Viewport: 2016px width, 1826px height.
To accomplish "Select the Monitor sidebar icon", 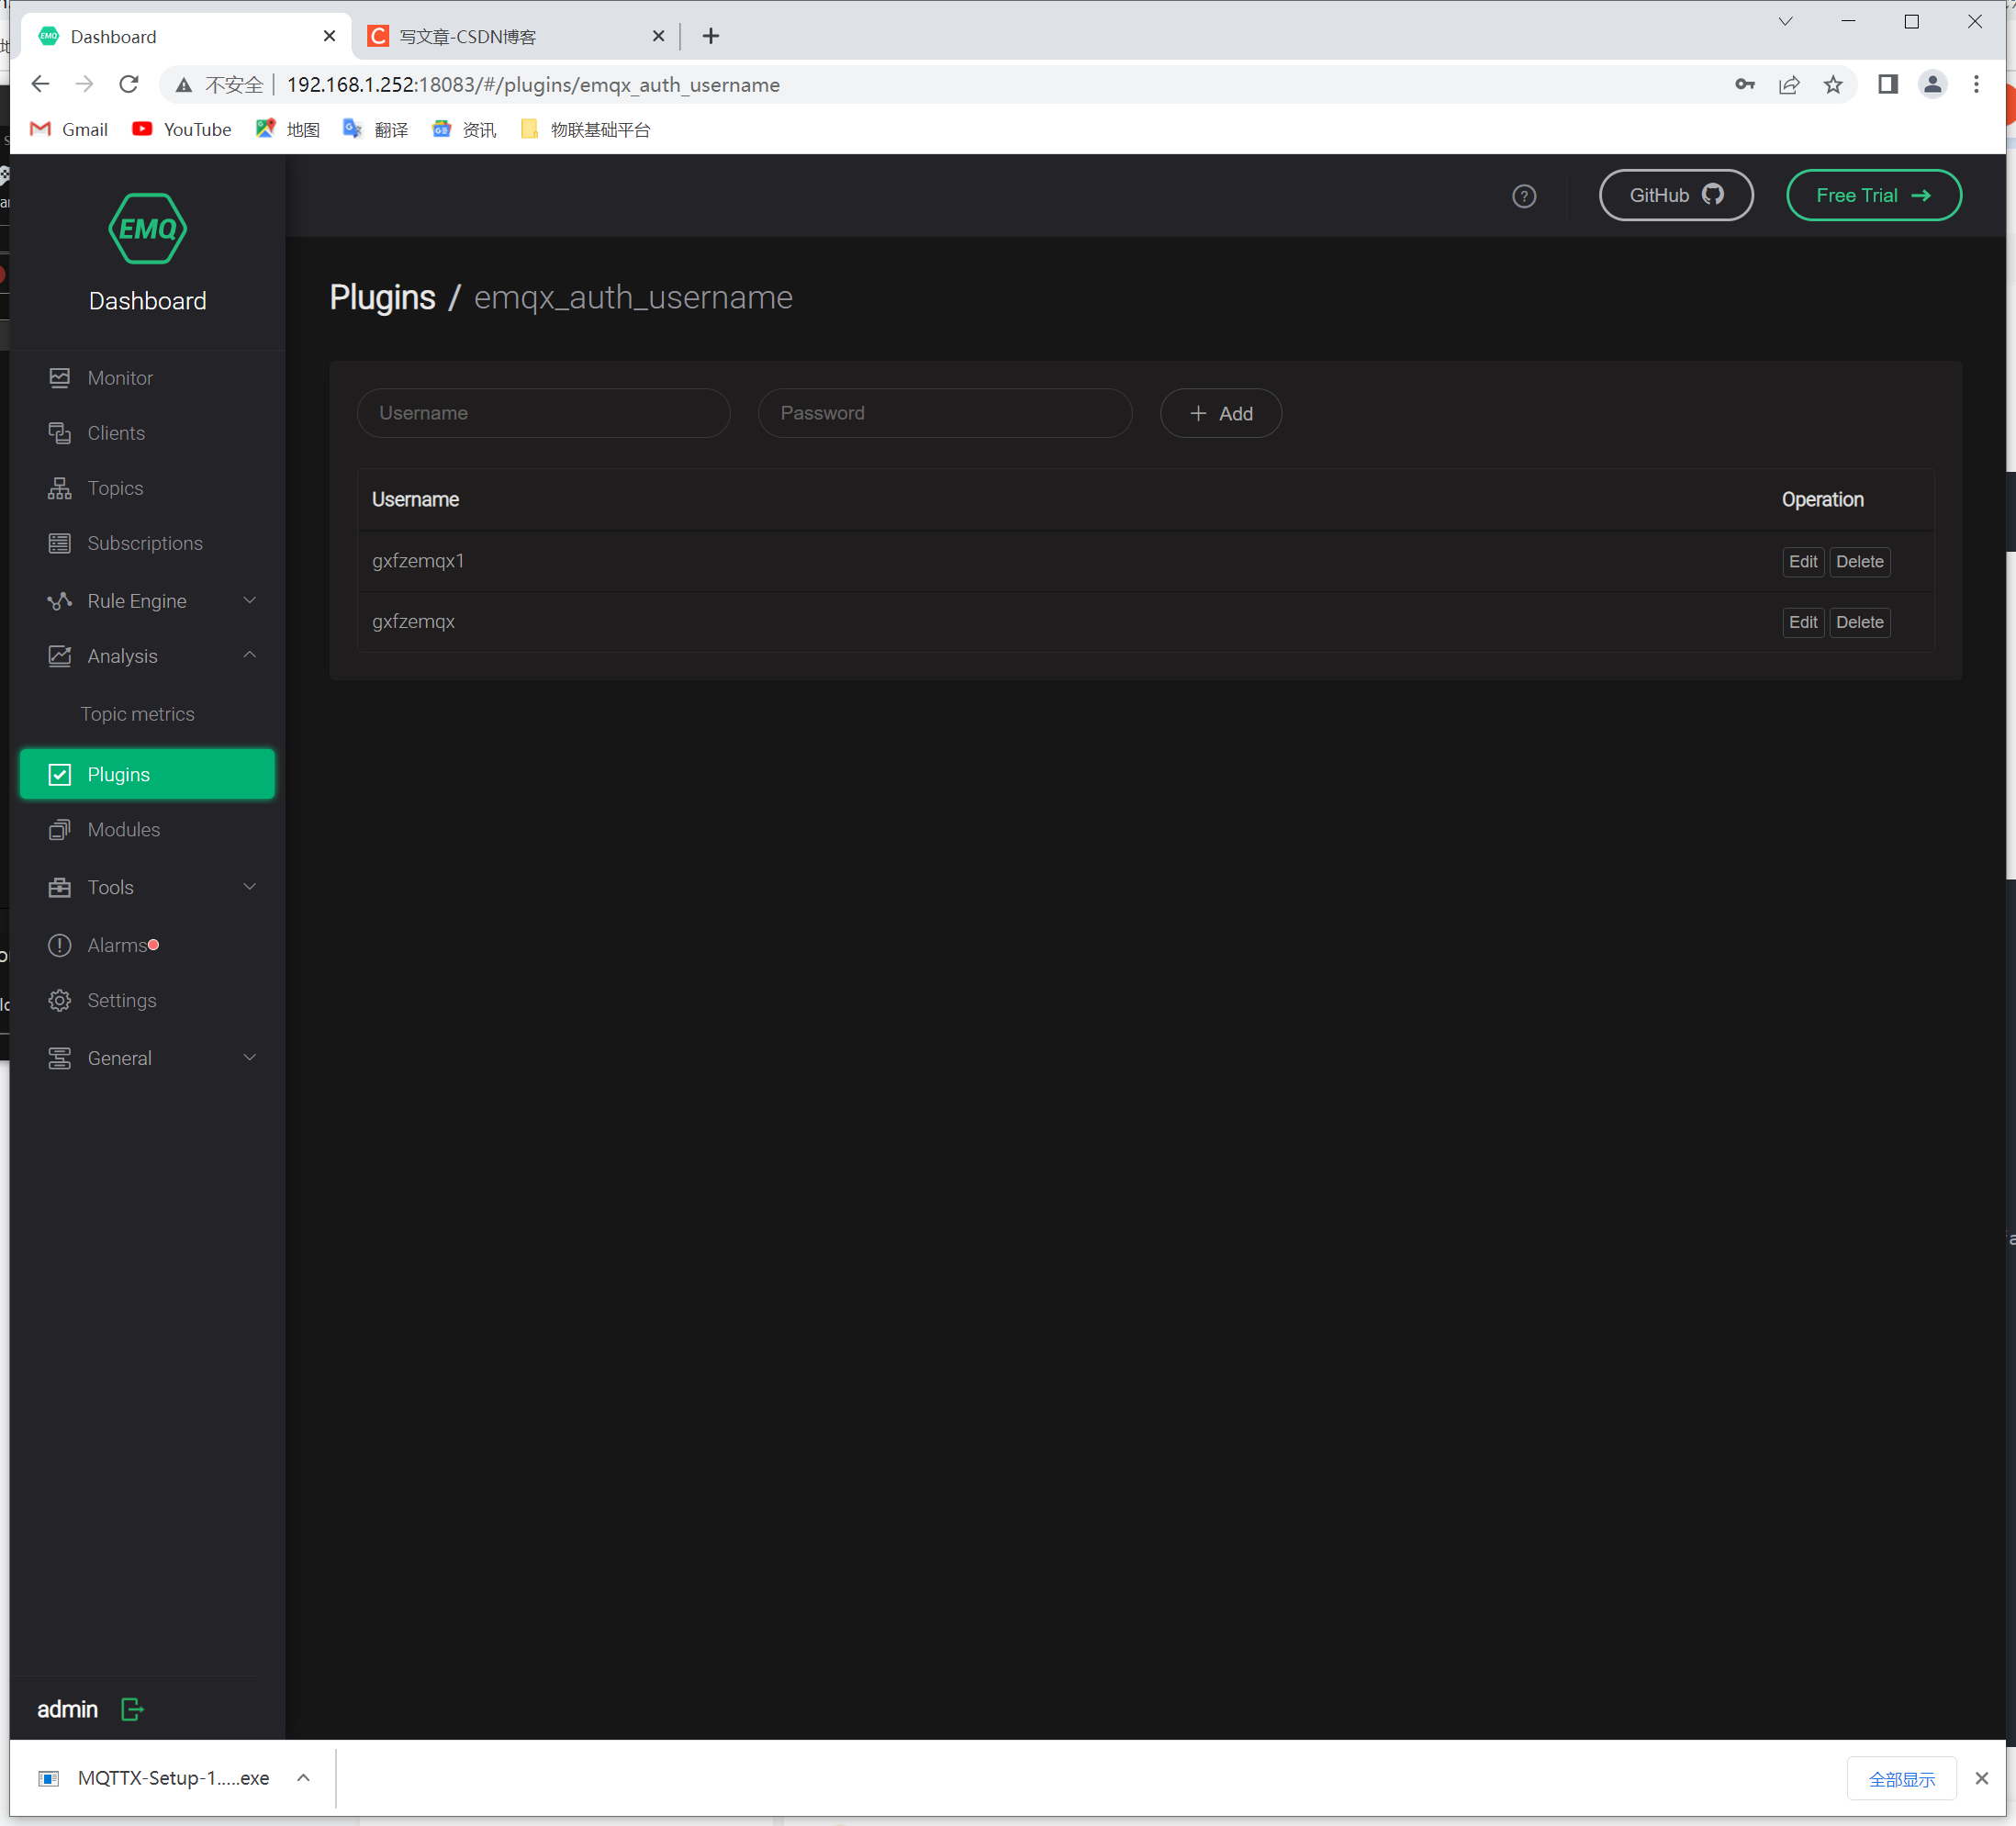I will 59,377.
